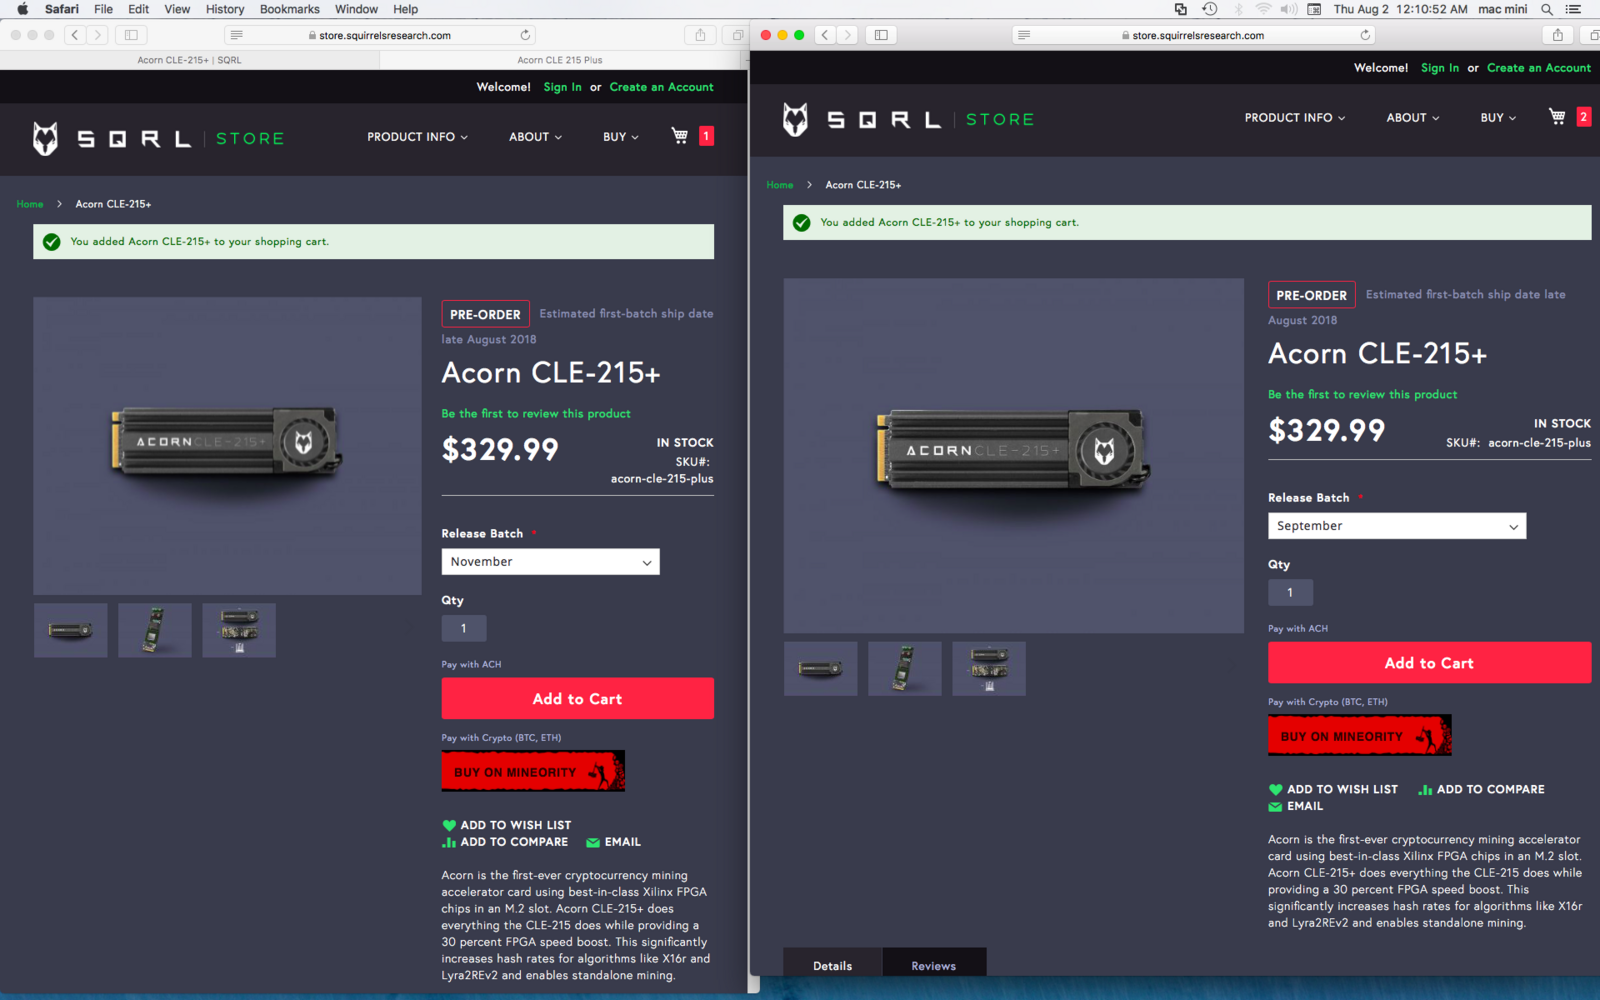Toggle Reader view in right Safari window
Screen dimensions: 1600x1000
click(1024, 35)
